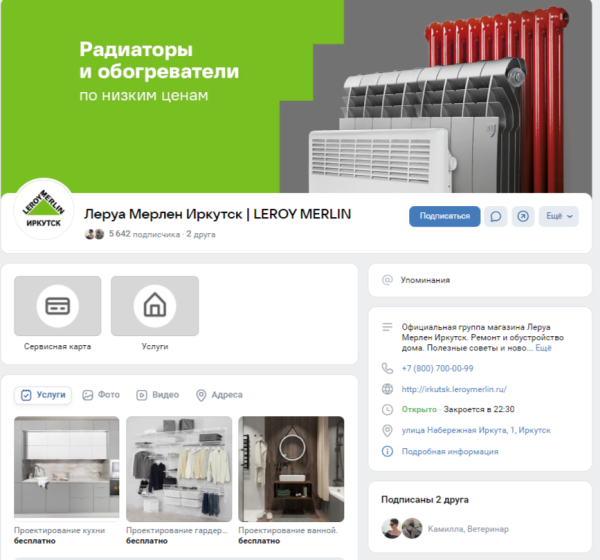This screenshot has width=600, height=560.
Task: Click the location pin icon by address
Action: click(x=387, y=430)
